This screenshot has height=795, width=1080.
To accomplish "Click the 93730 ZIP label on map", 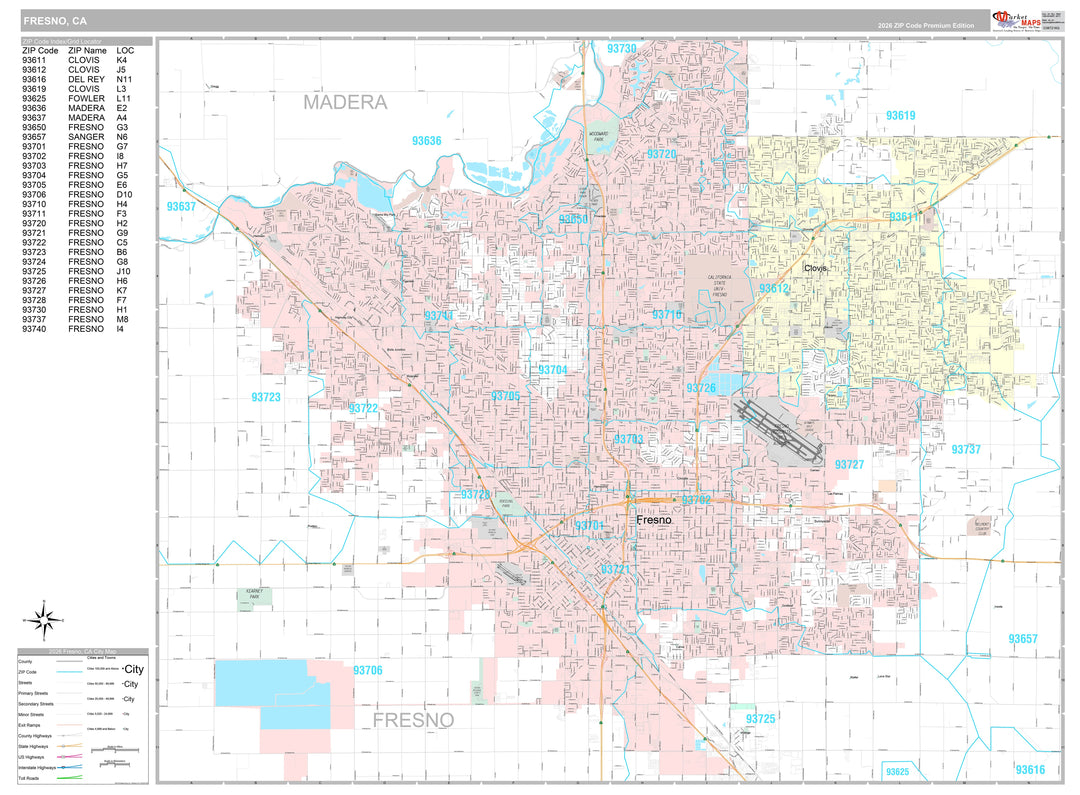I will 622,49.
